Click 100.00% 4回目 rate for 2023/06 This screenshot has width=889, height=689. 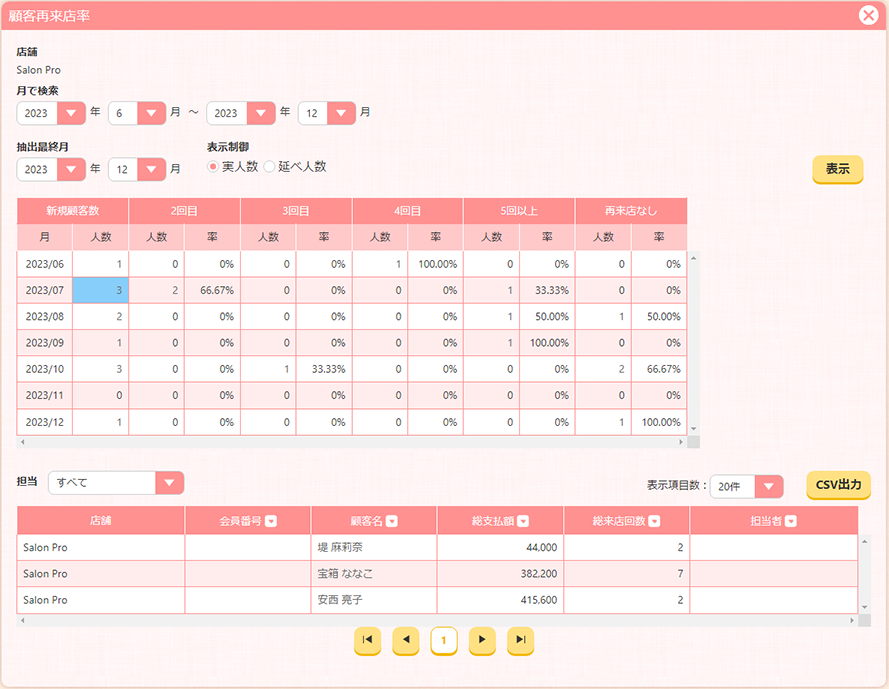click(435, 264)
